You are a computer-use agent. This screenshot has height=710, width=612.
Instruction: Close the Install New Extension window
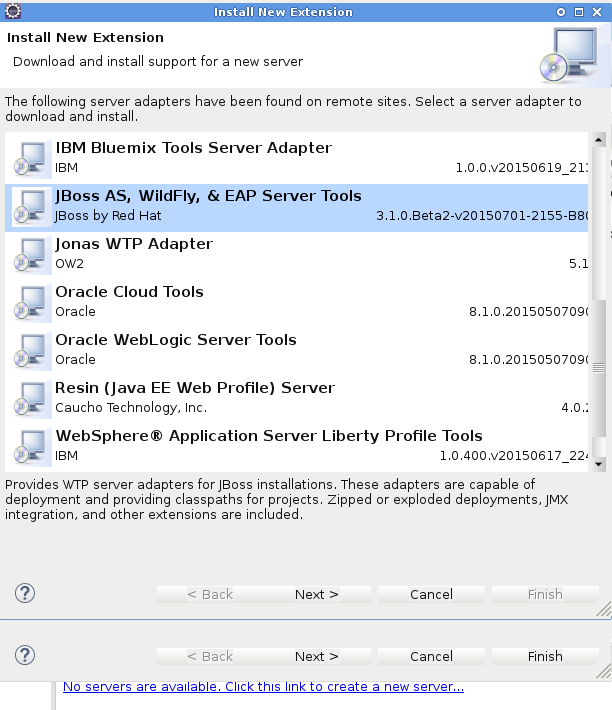point(597,12)
